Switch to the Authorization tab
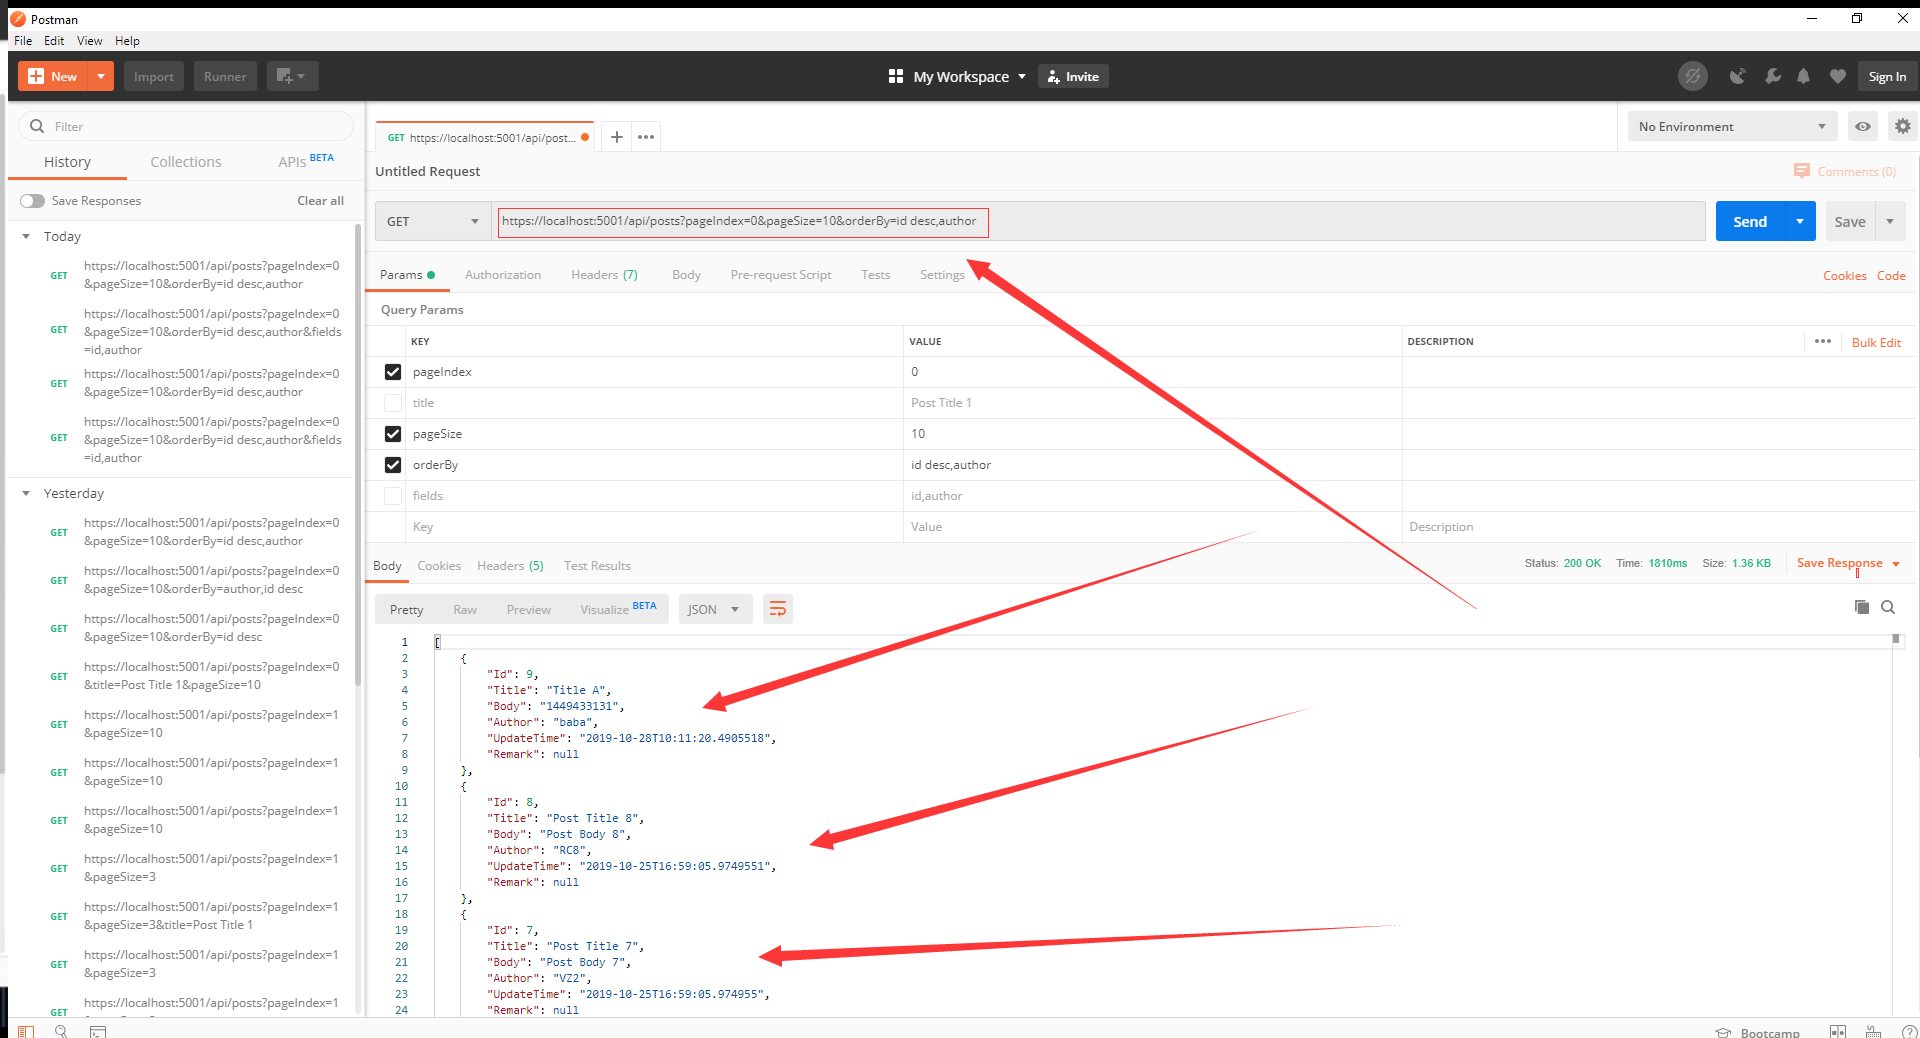Image resolution: width=1920 pixels, height=1038 pixels. pos(503,275)
